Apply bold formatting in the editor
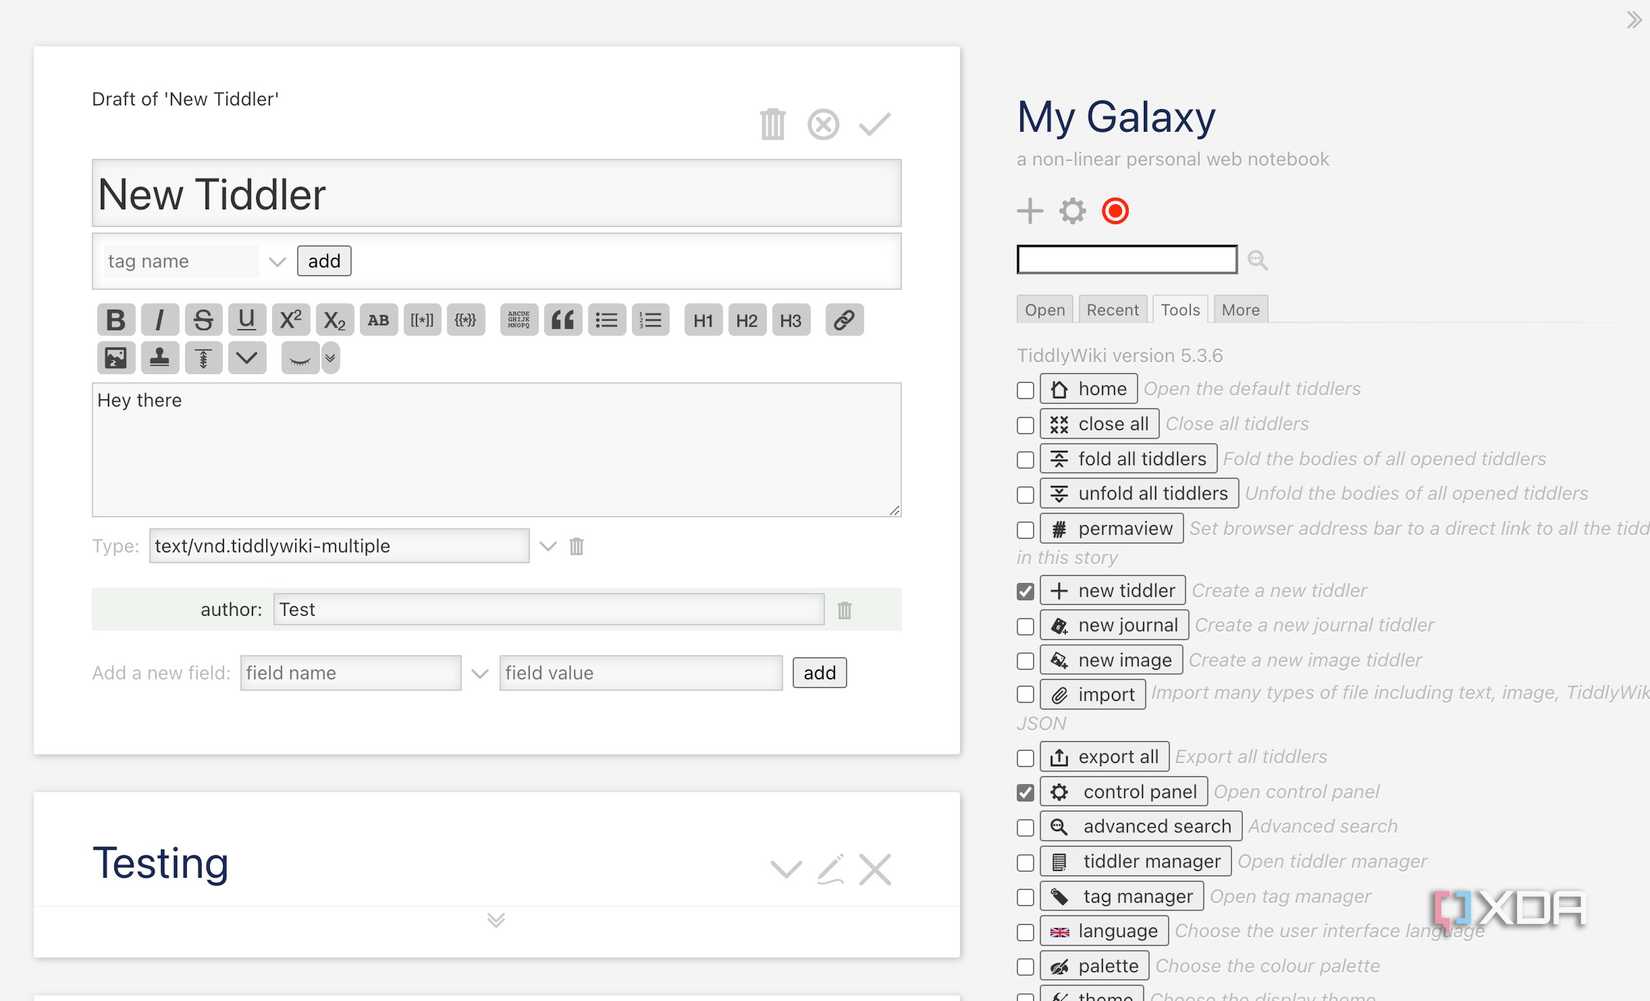 click(115, 319)
